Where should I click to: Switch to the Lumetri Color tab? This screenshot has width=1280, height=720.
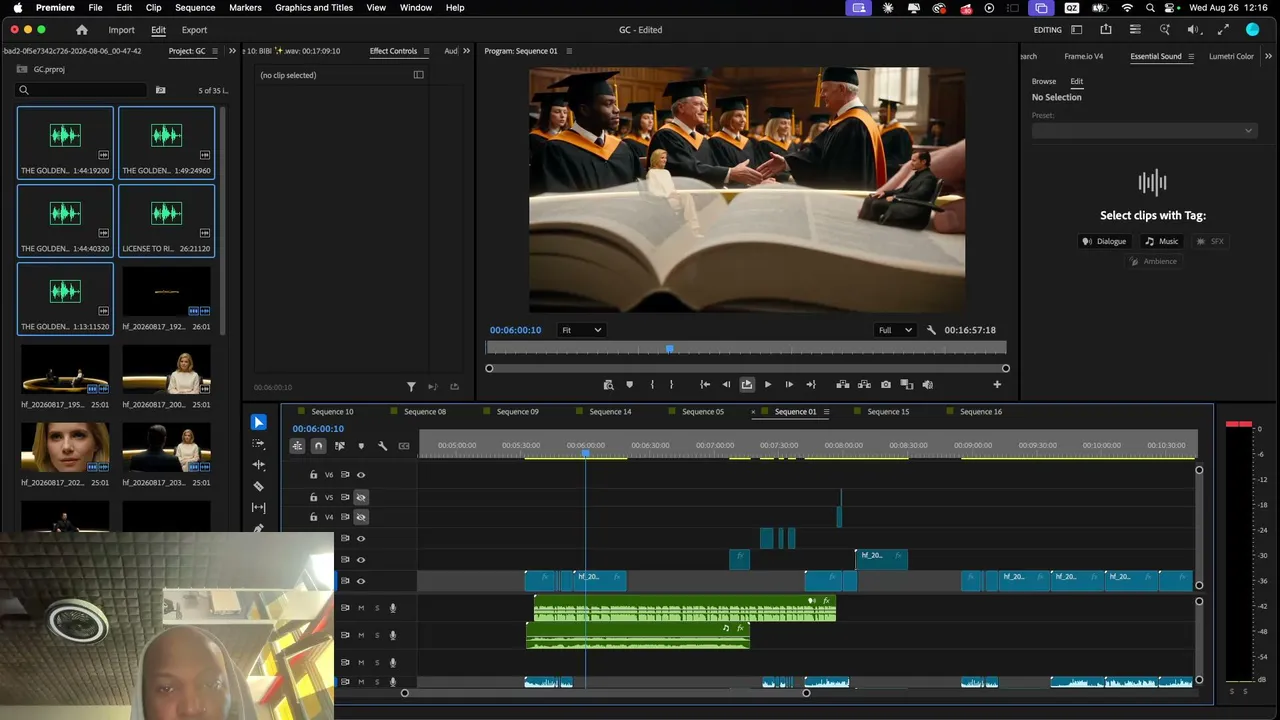(x=1231, y=56)
